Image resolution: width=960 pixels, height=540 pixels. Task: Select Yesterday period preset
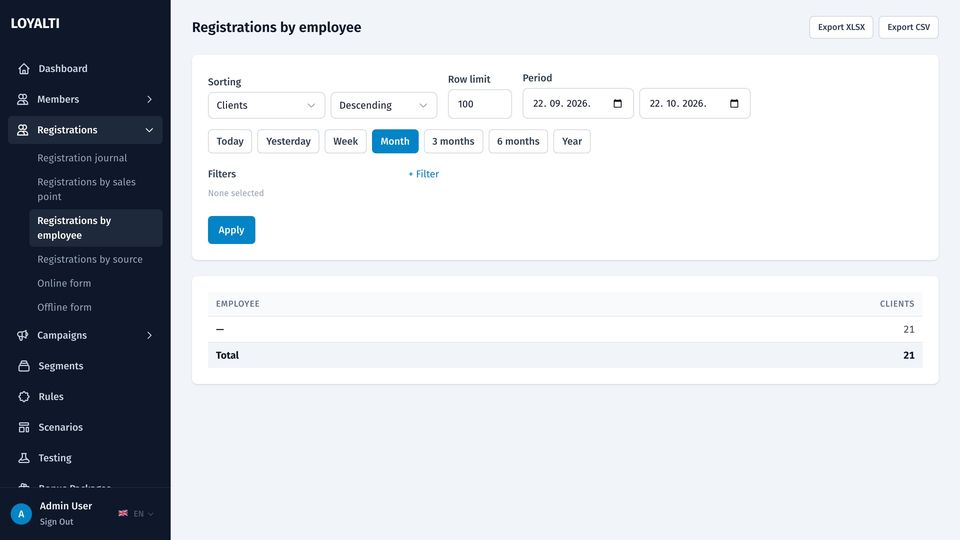288,141
